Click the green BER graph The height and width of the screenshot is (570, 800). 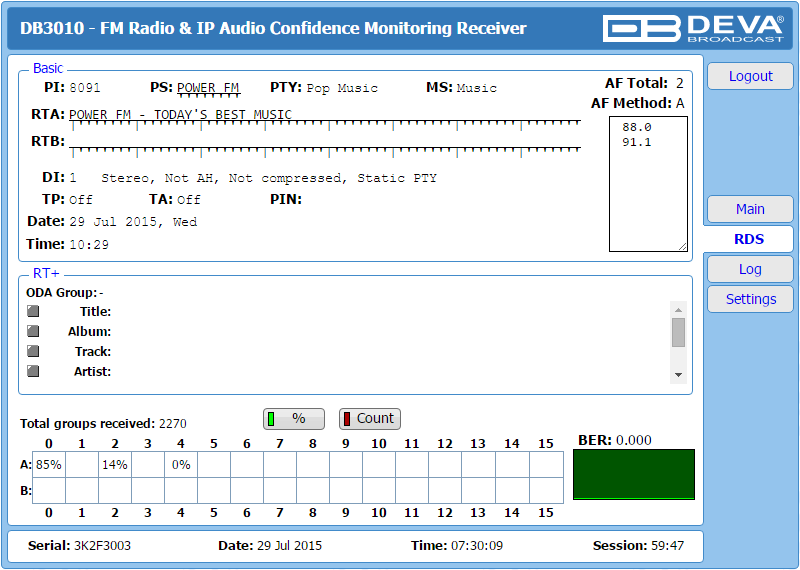pyautogui.click(x=633, y=474)
